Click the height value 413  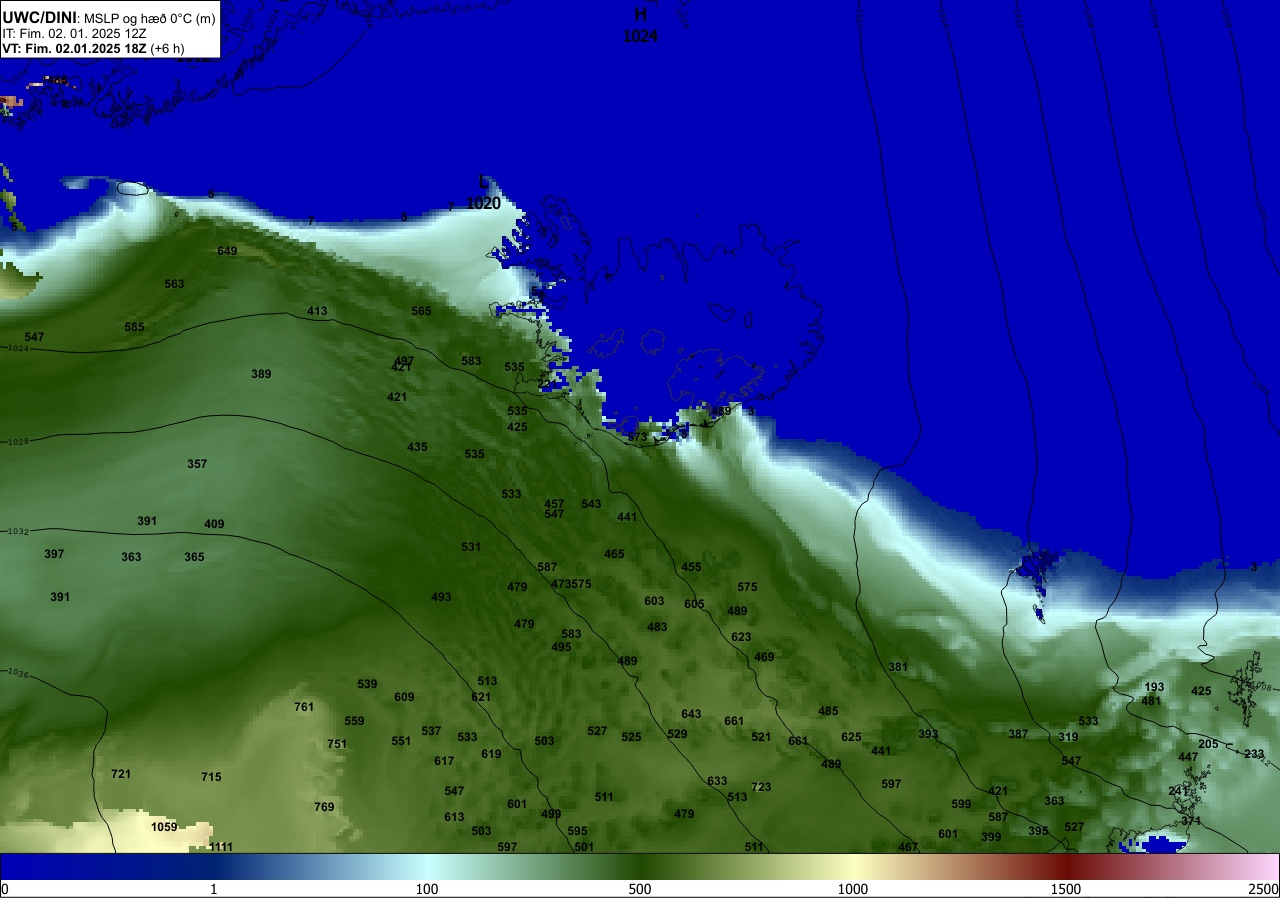[x=317, y=311]
